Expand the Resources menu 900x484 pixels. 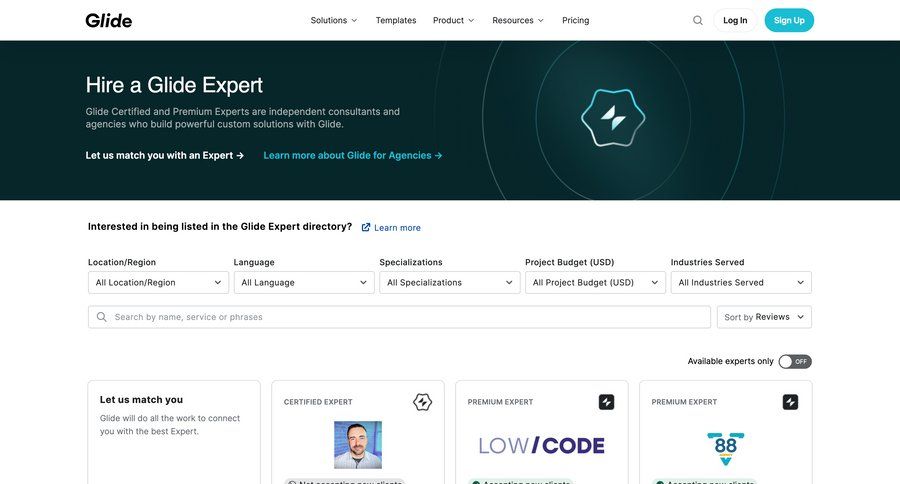[x=518, y=20]
